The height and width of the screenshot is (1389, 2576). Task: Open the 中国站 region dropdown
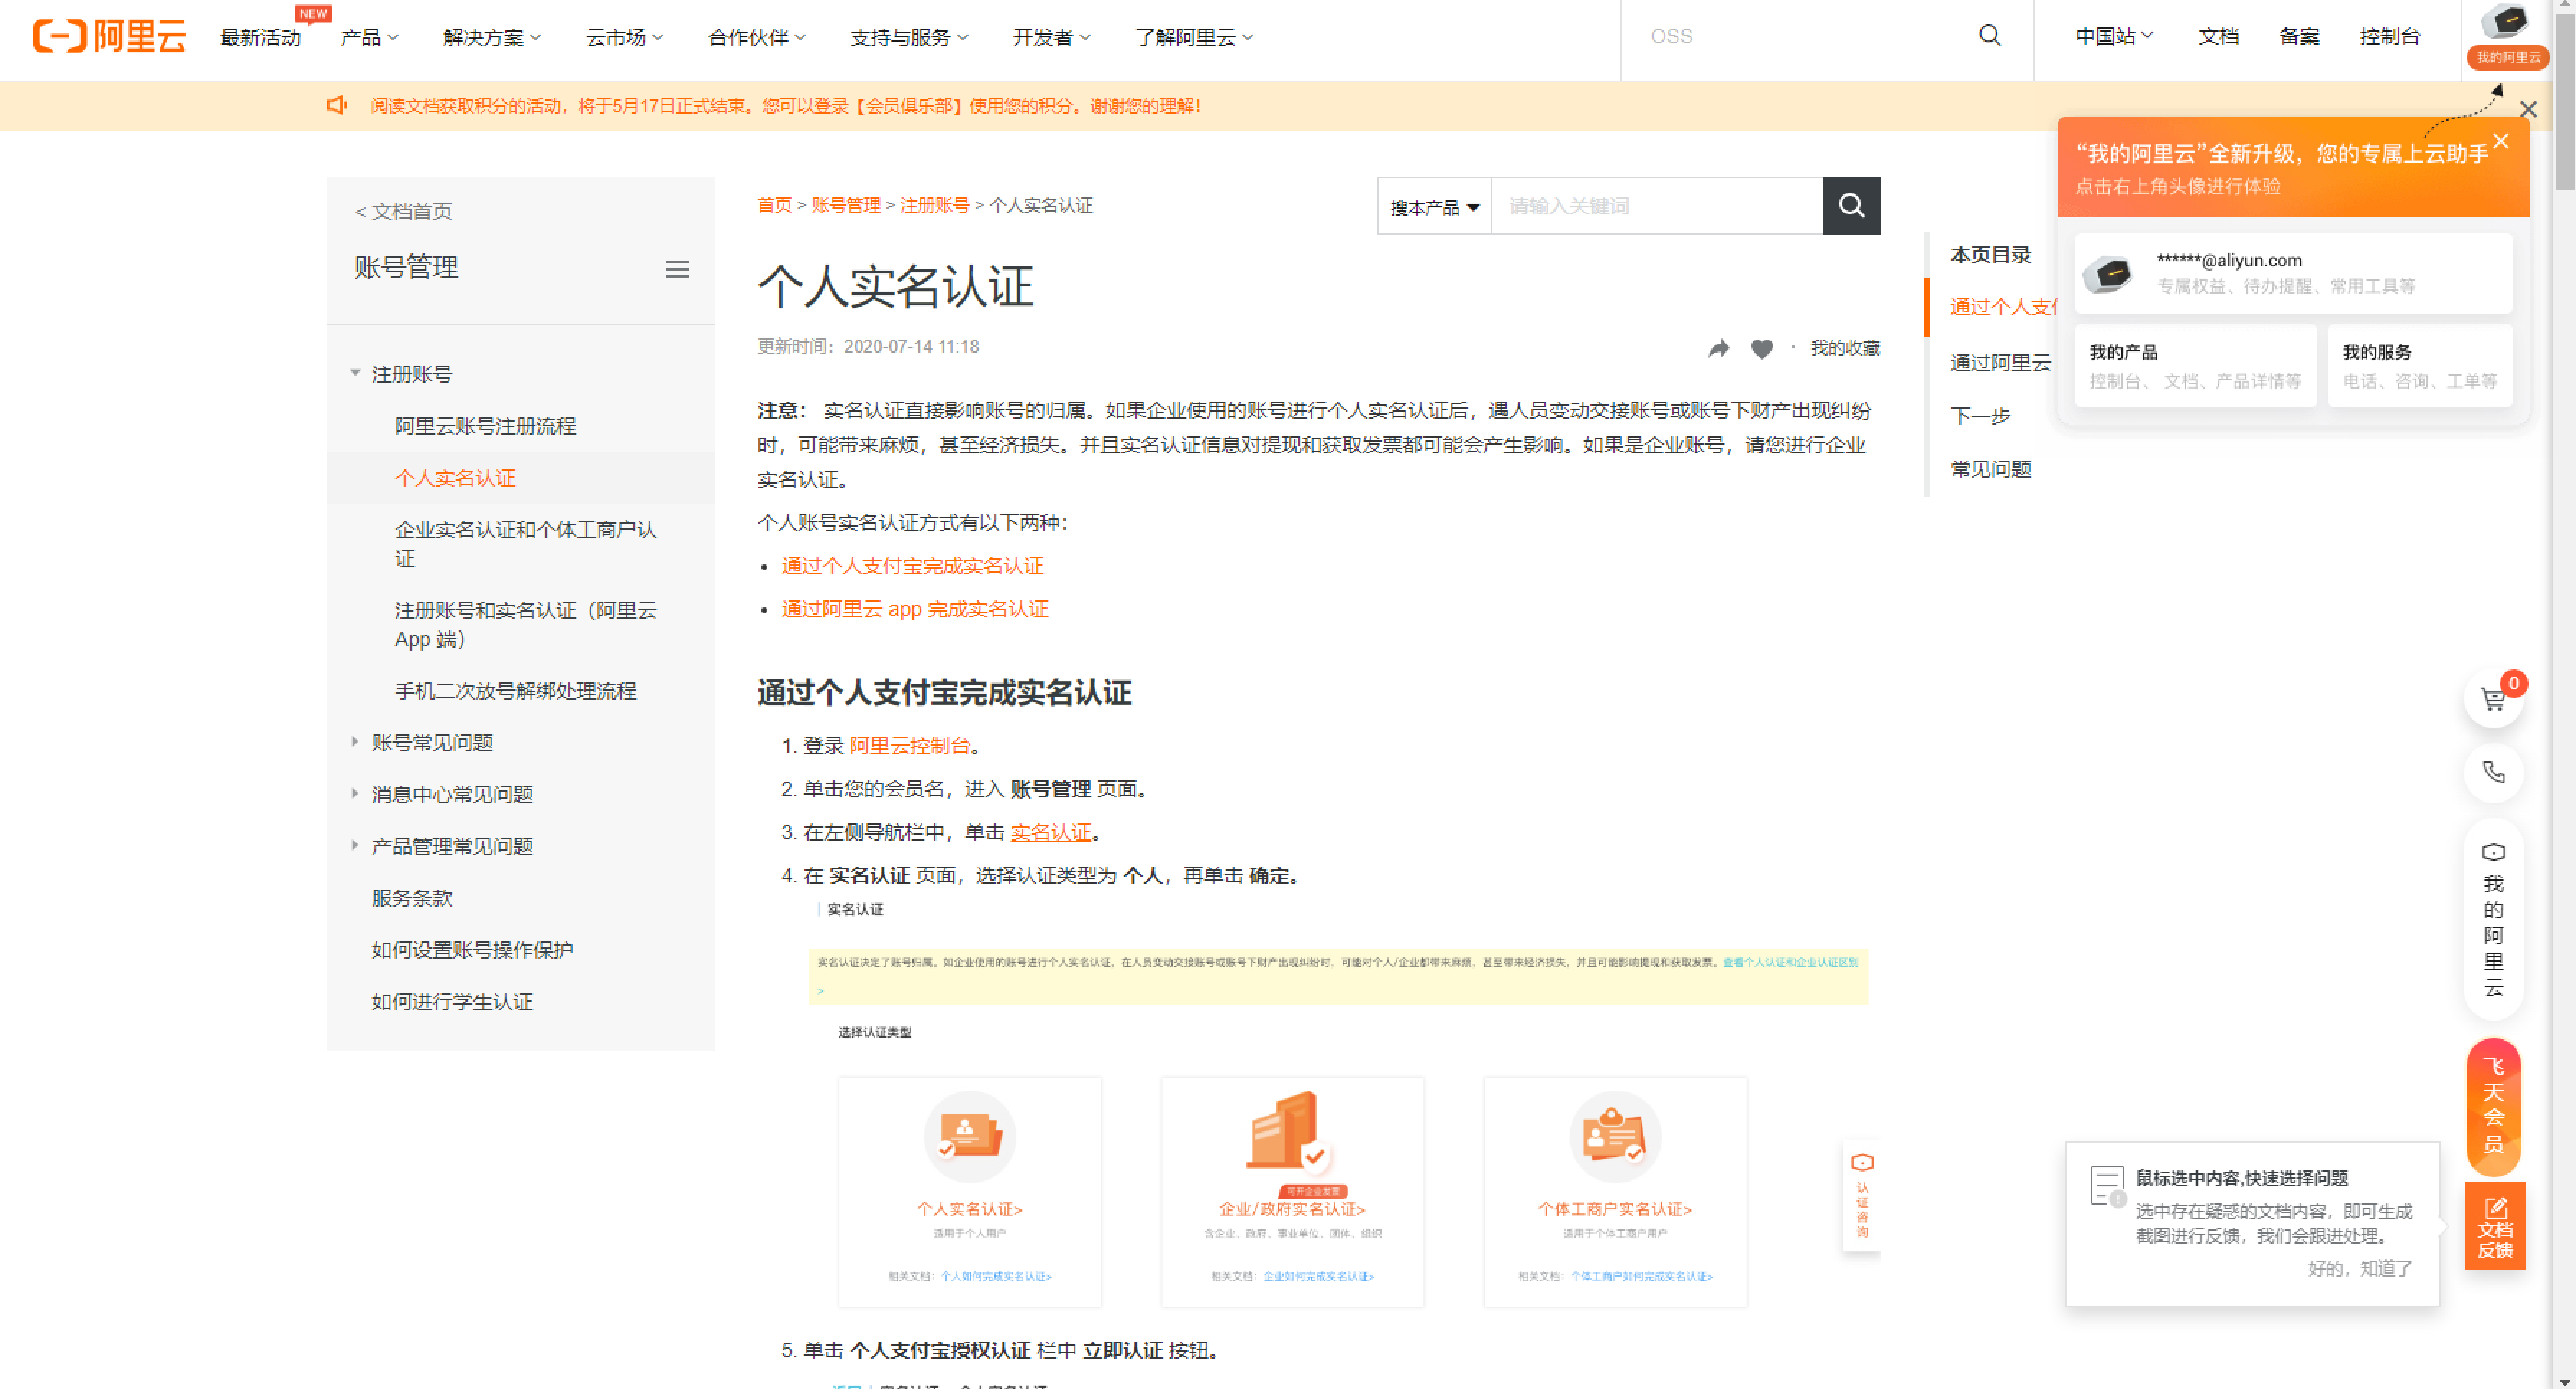pos(2113,36)
